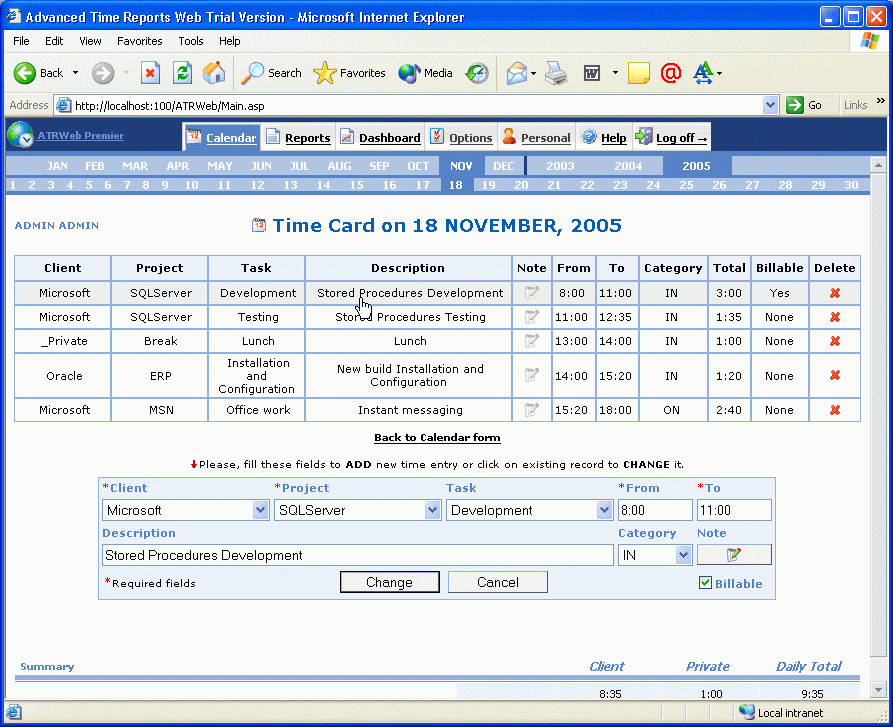Image resolution: width=893 pixels, height=727 pixels.
Task: Click the Go button beside address bar
Action: coord(804,105)
